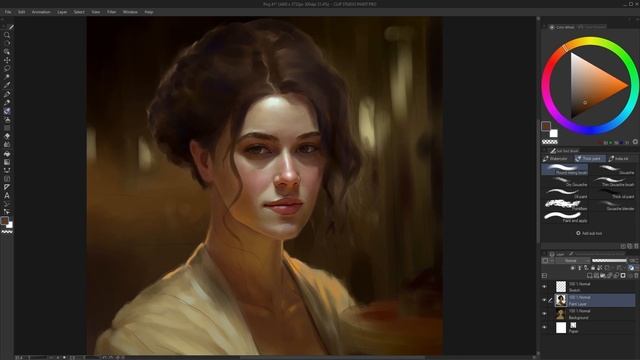Hide the Background layer
The image size is (640, 360).
pyautogui.click(x=544, y=313)
